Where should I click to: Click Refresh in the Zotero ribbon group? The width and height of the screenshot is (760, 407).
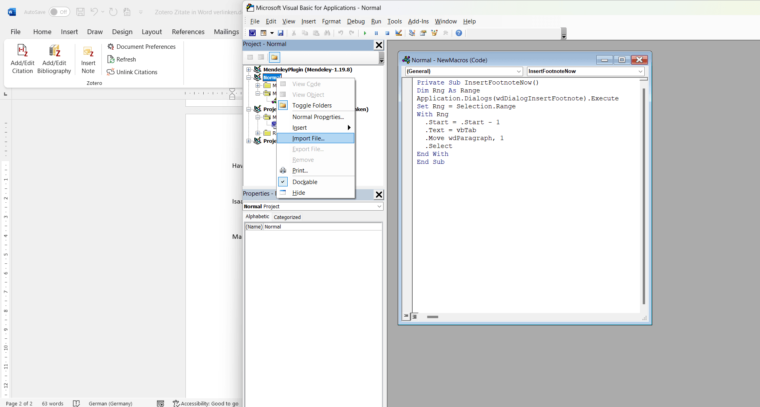121,59
